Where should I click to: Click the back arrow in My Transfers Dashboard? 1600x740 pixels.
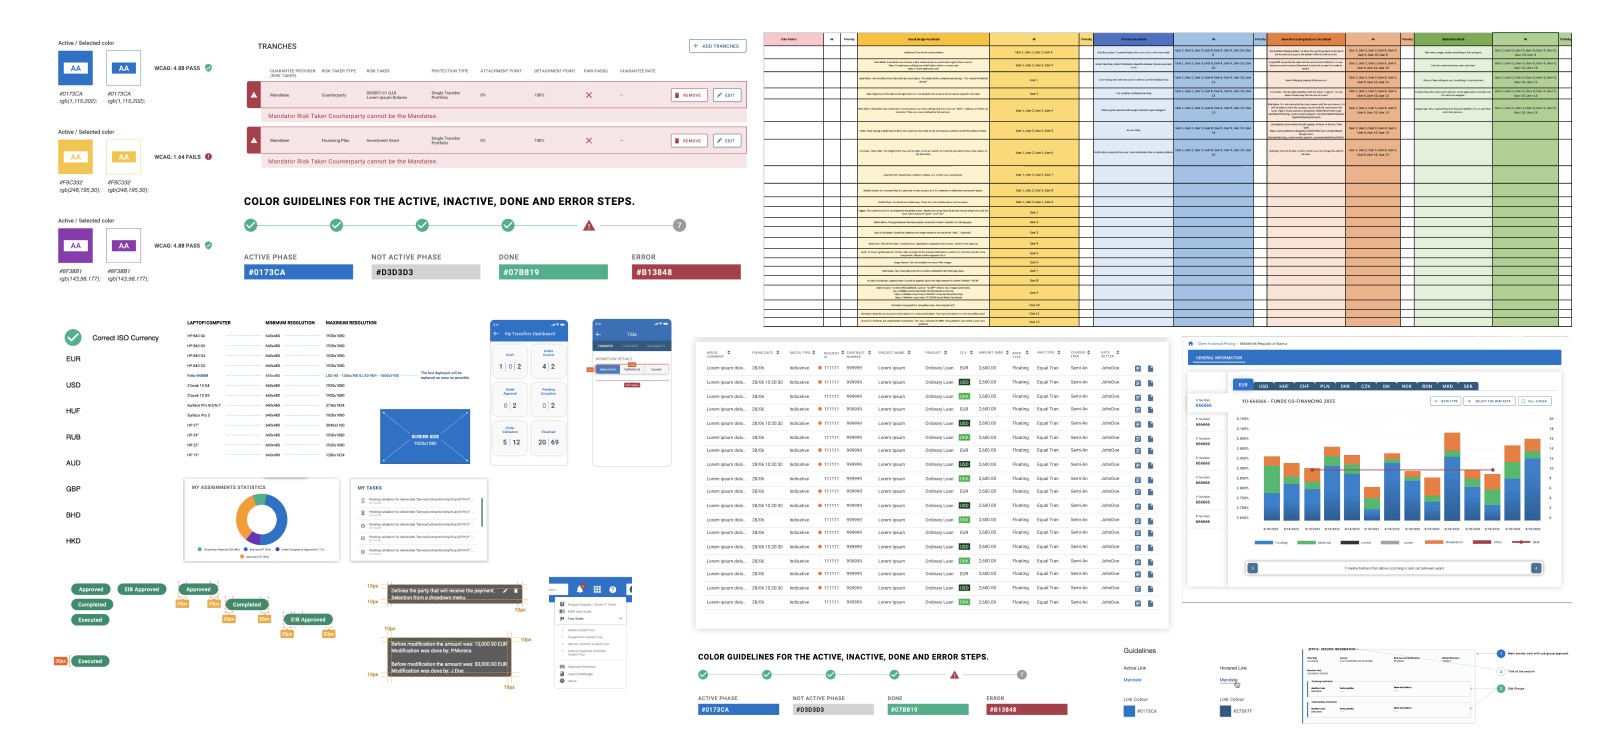point(496,334)
